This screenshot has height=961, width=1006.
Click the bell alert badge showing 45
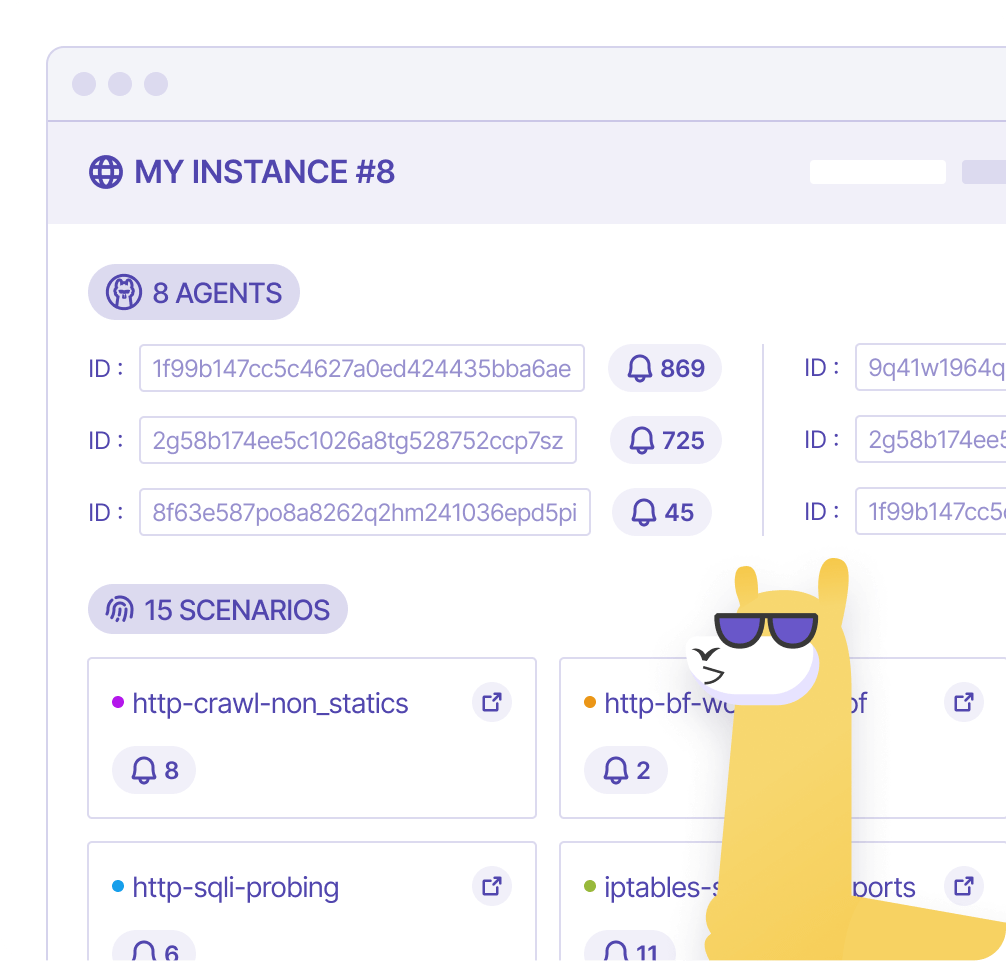point(661,513)
